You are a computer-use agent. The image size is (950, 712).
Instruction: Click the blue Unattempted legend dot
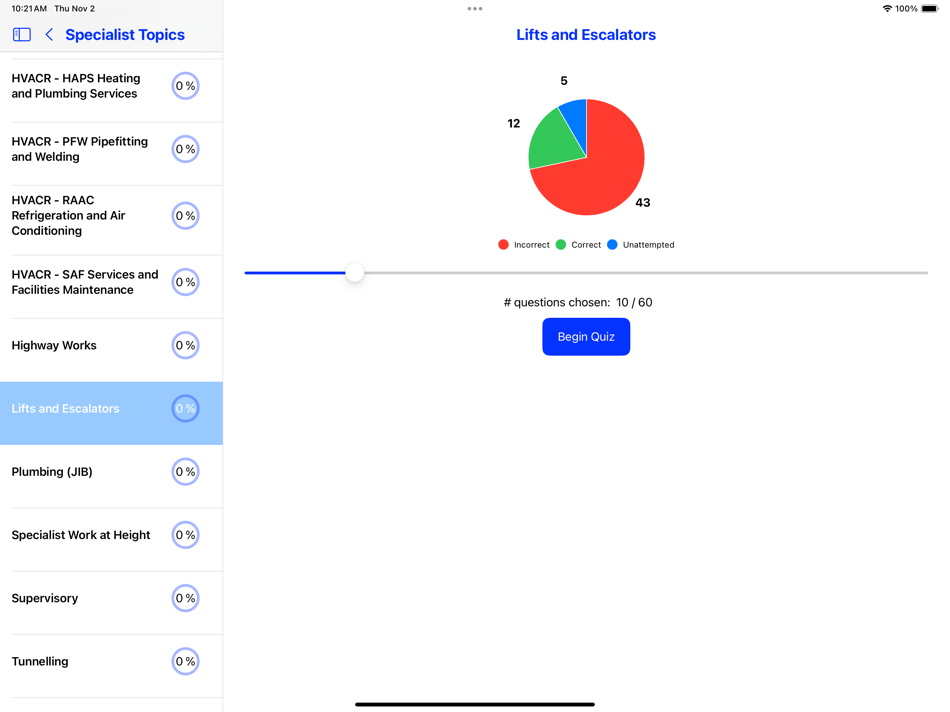click(613, 245)
